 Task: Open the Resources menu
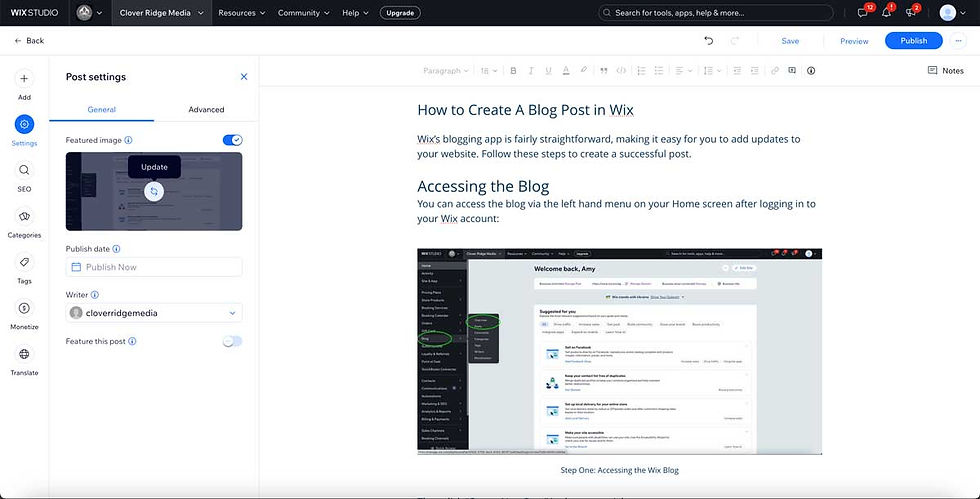tap(241, 13)
